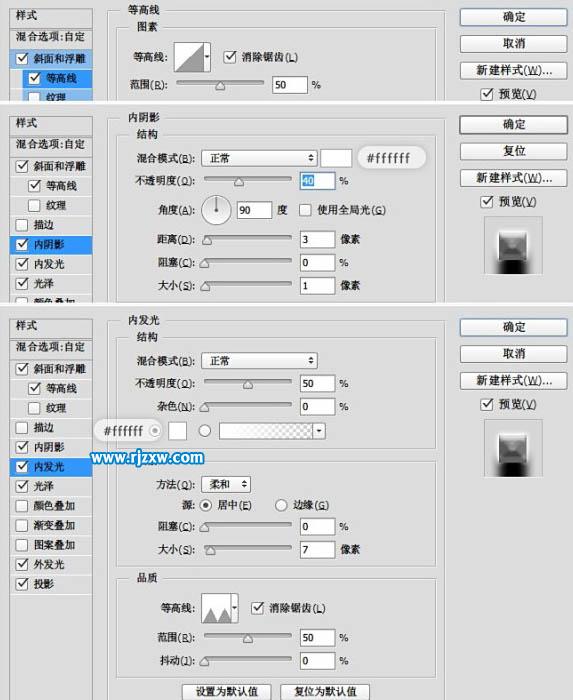Click the inner shadow white color swatch

coord(336,158)
